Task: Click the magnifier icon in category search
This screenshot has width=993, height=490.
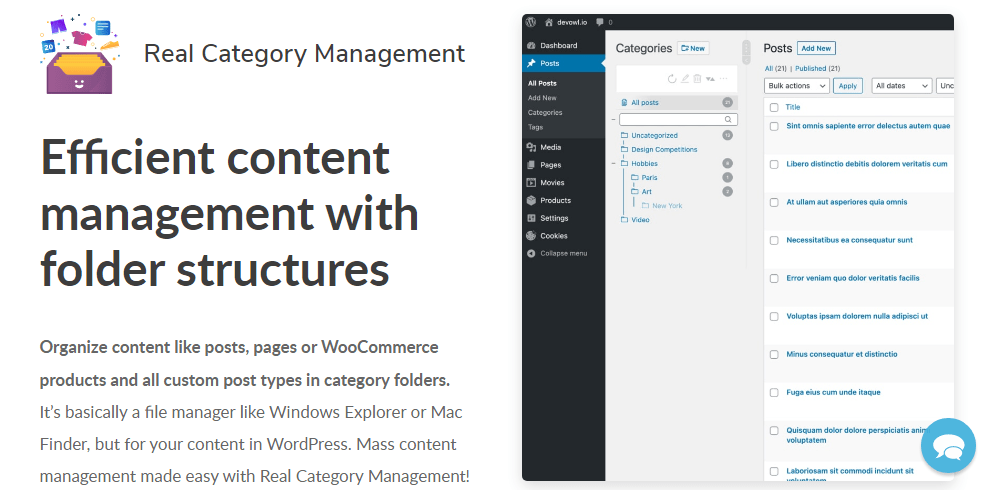Action: 728,119
